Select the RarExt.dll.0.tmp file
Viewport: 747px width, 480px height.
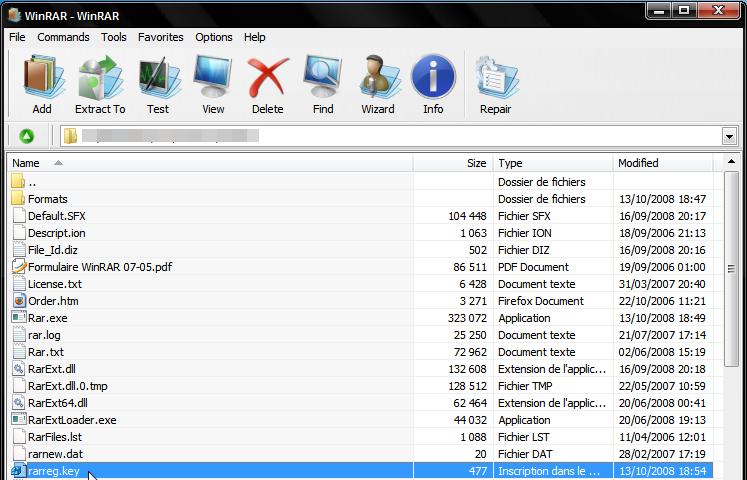[68, 386]
